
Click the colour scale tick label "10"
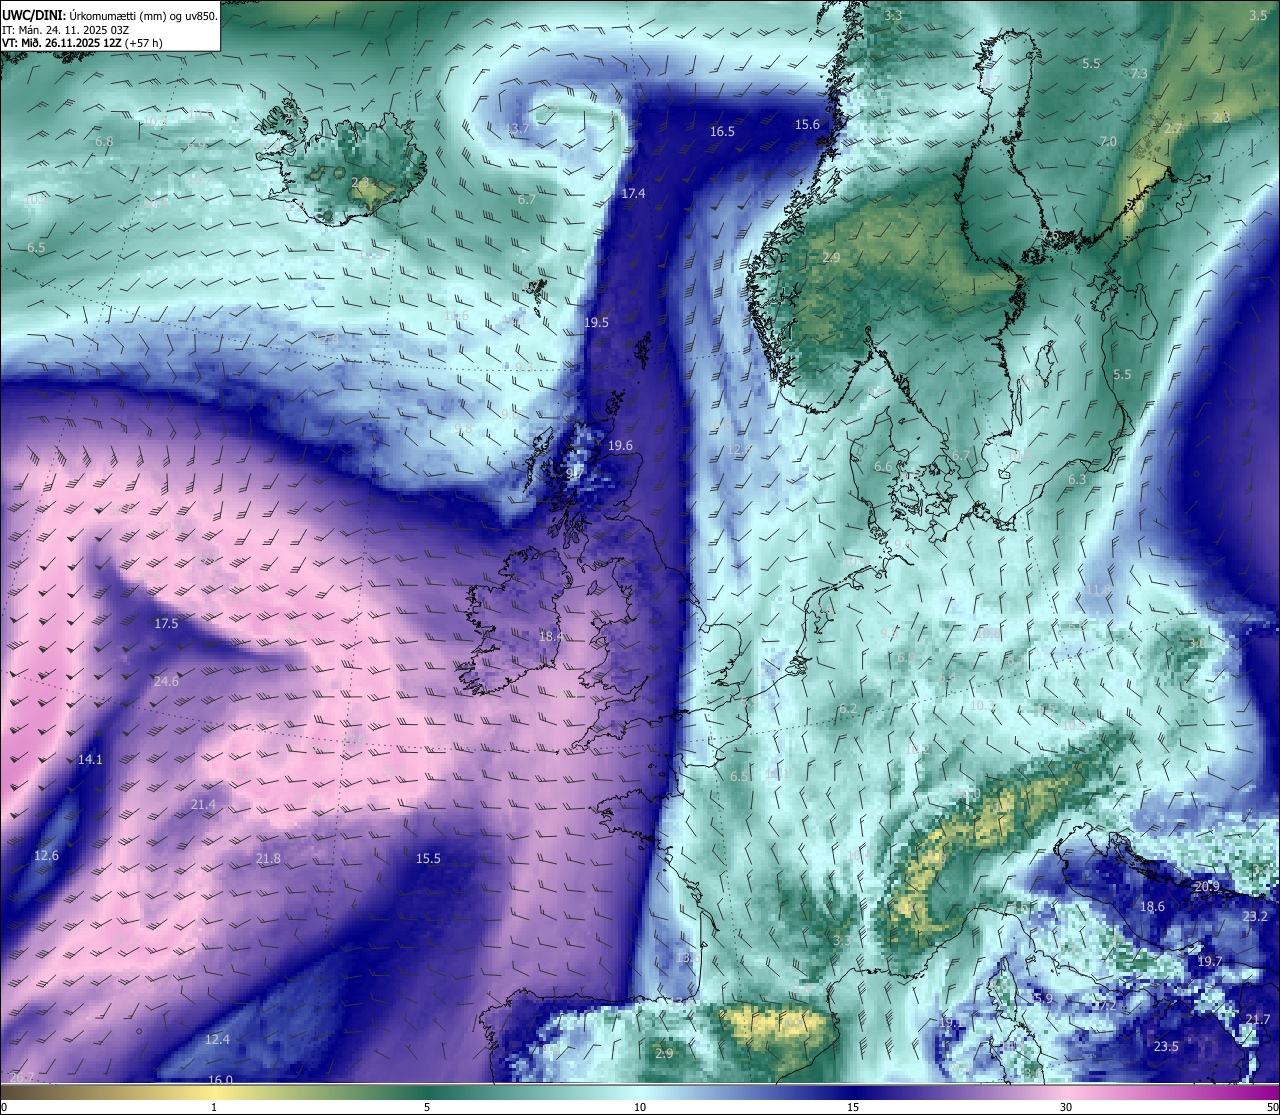(x=640, y=1107)
